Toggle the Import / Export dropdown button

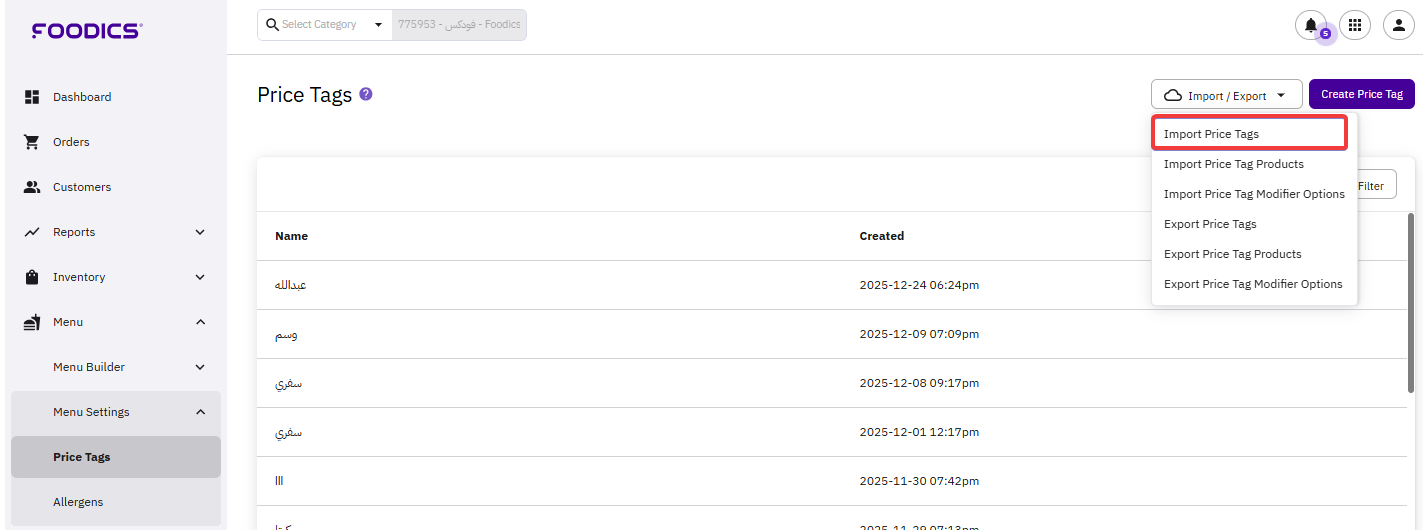[x=1226, y=95]
